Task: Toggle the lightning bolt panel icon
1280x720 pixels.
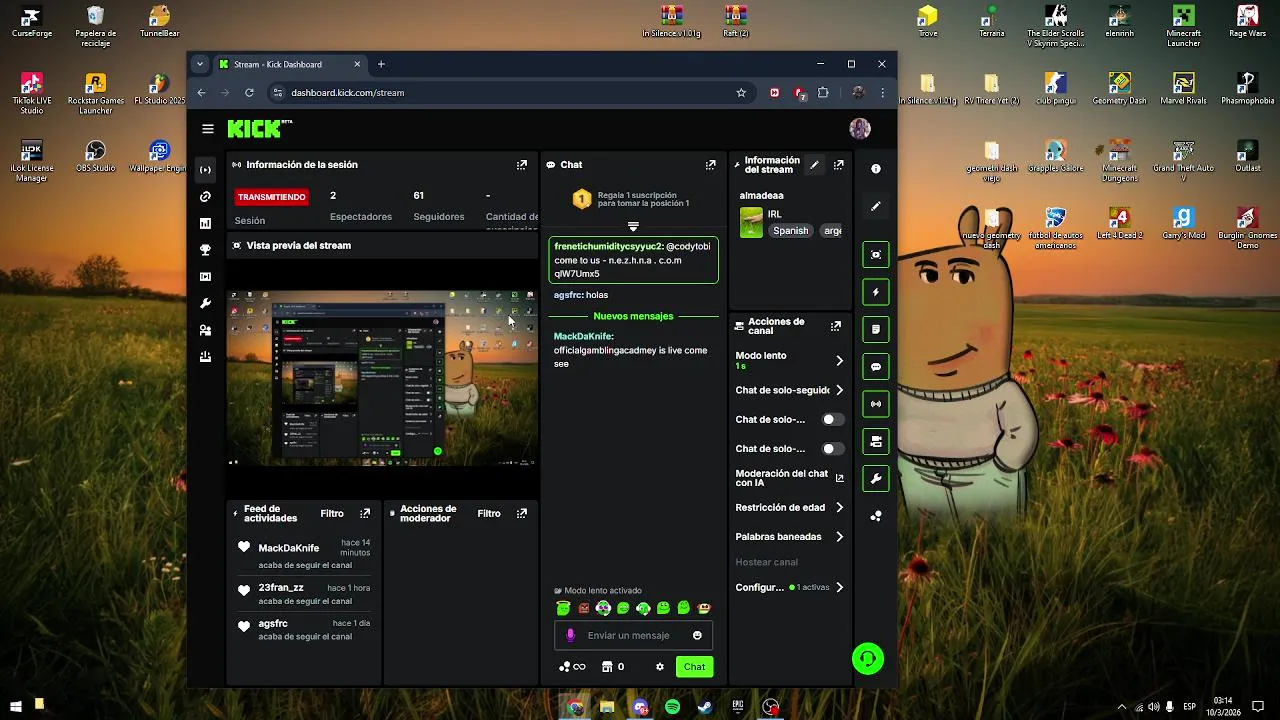Action: pos(876,292)
